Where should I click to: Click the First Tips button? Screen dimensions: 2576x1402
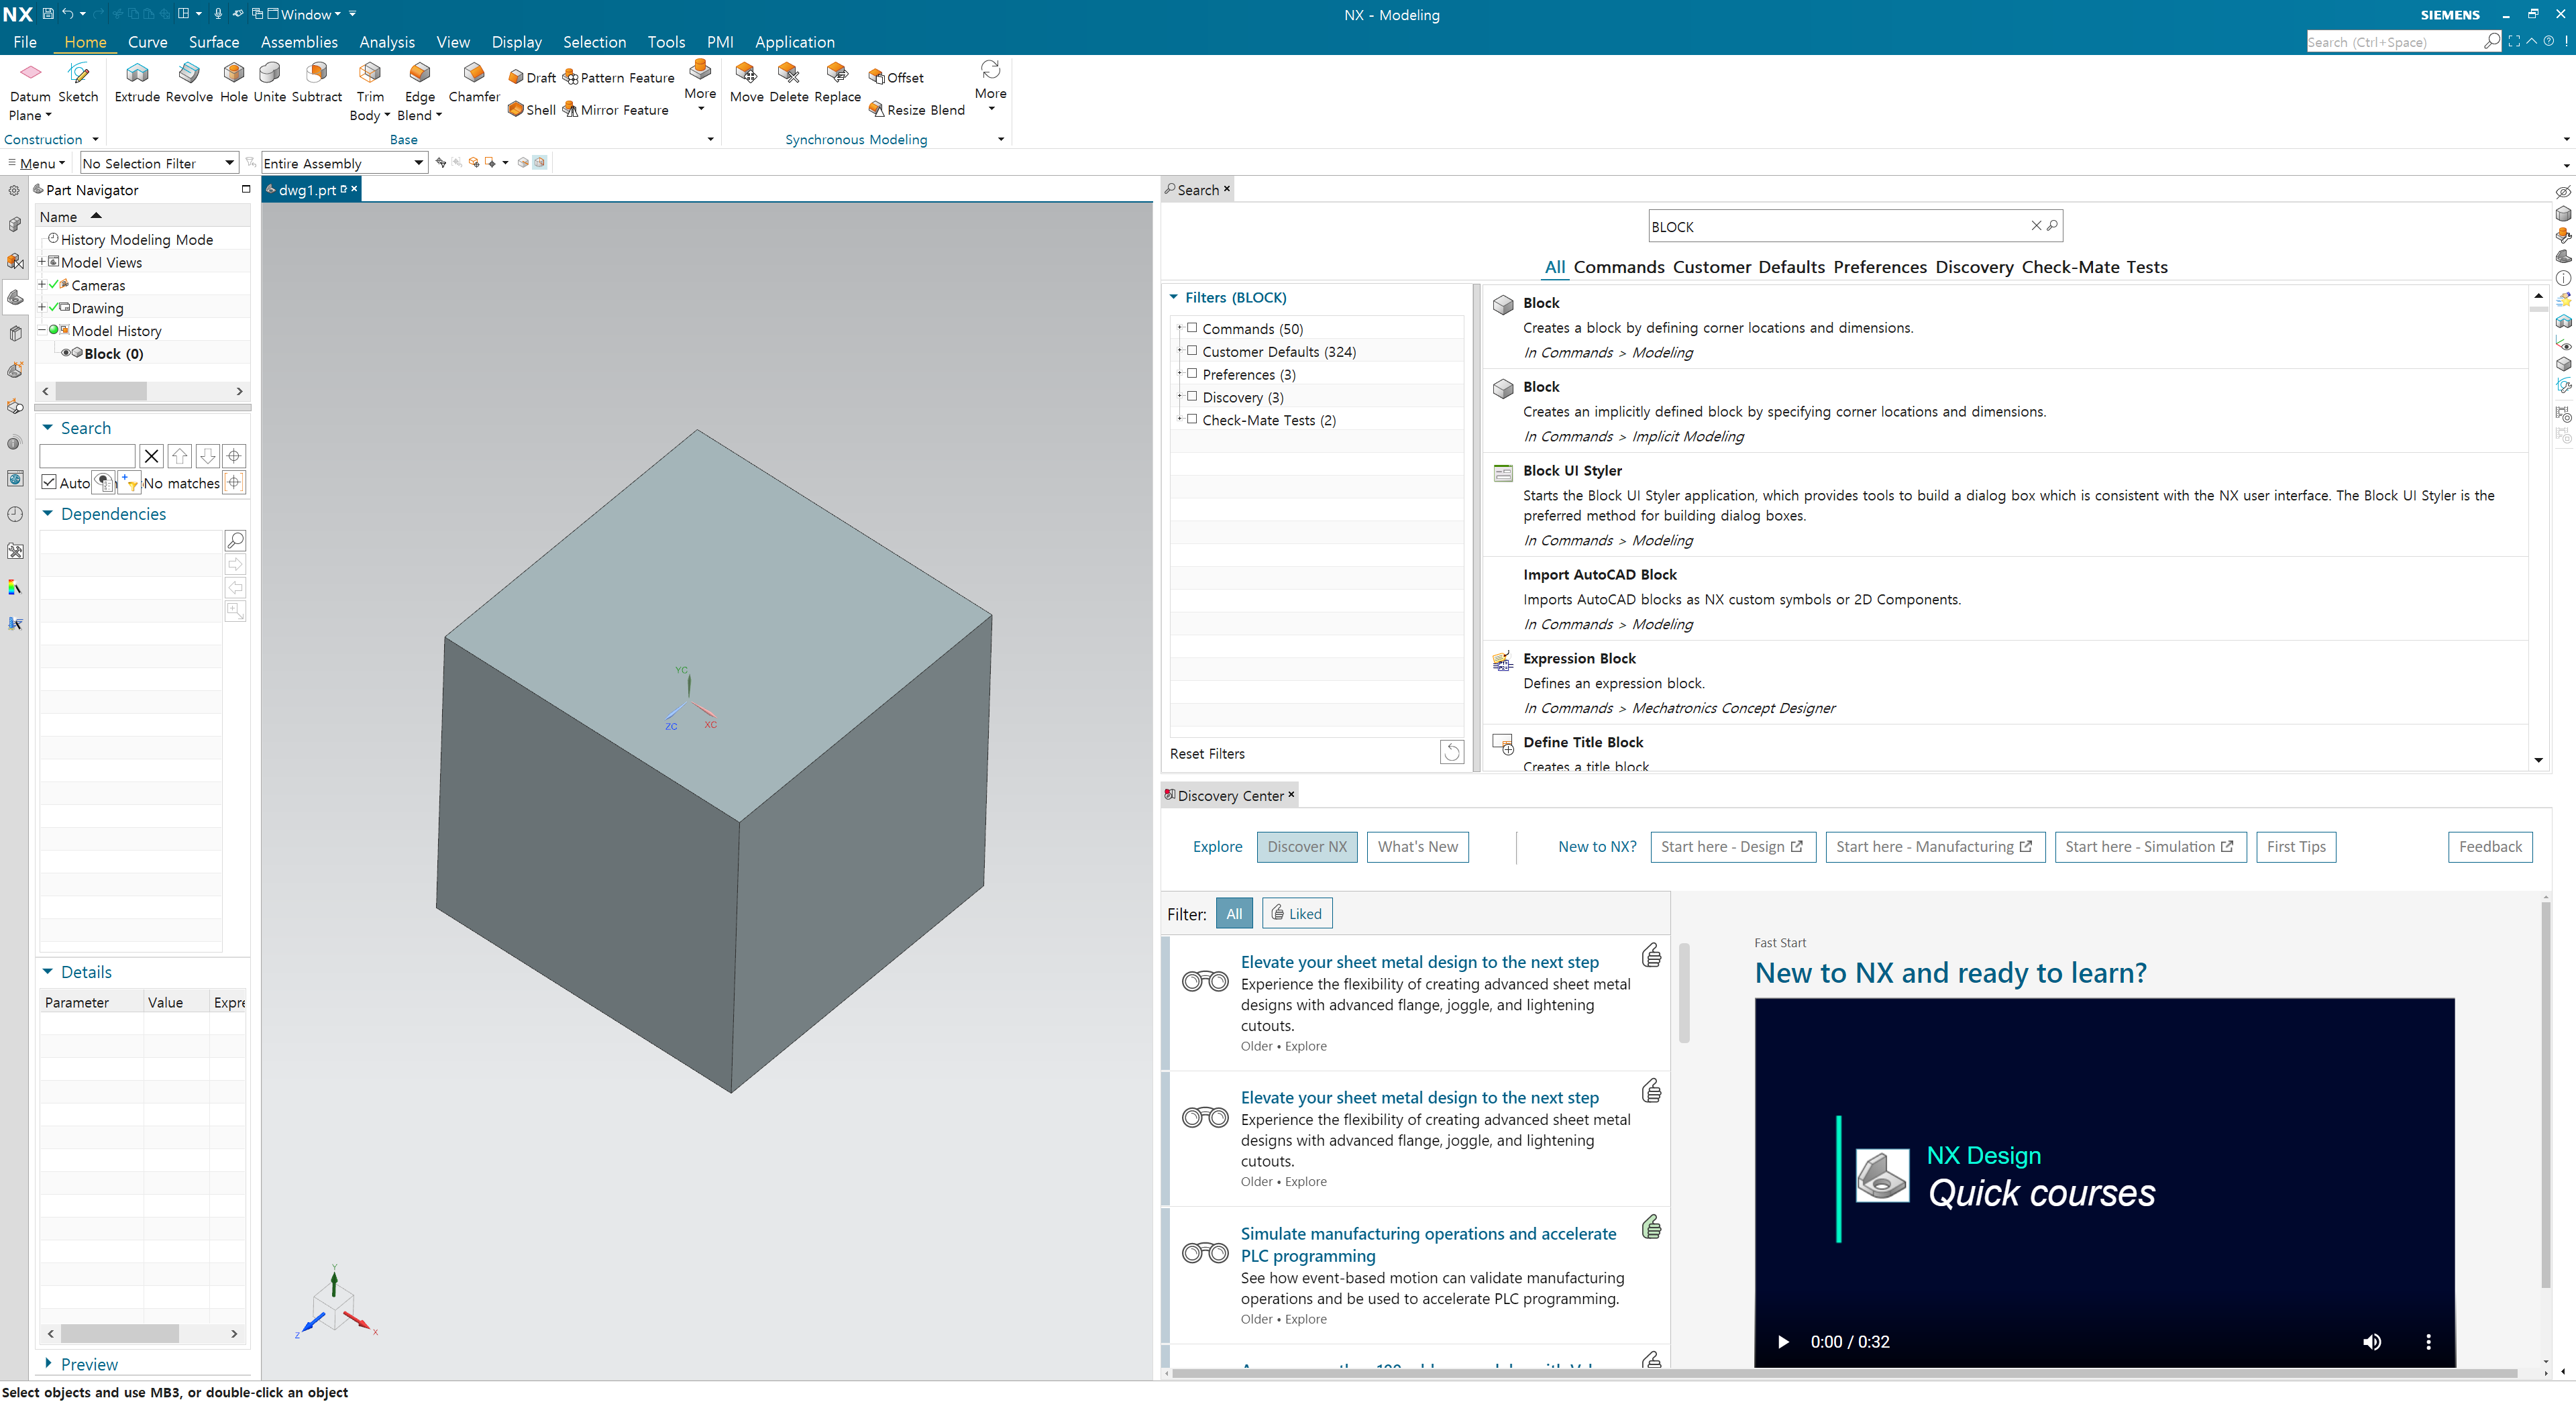coord(2295,846)
